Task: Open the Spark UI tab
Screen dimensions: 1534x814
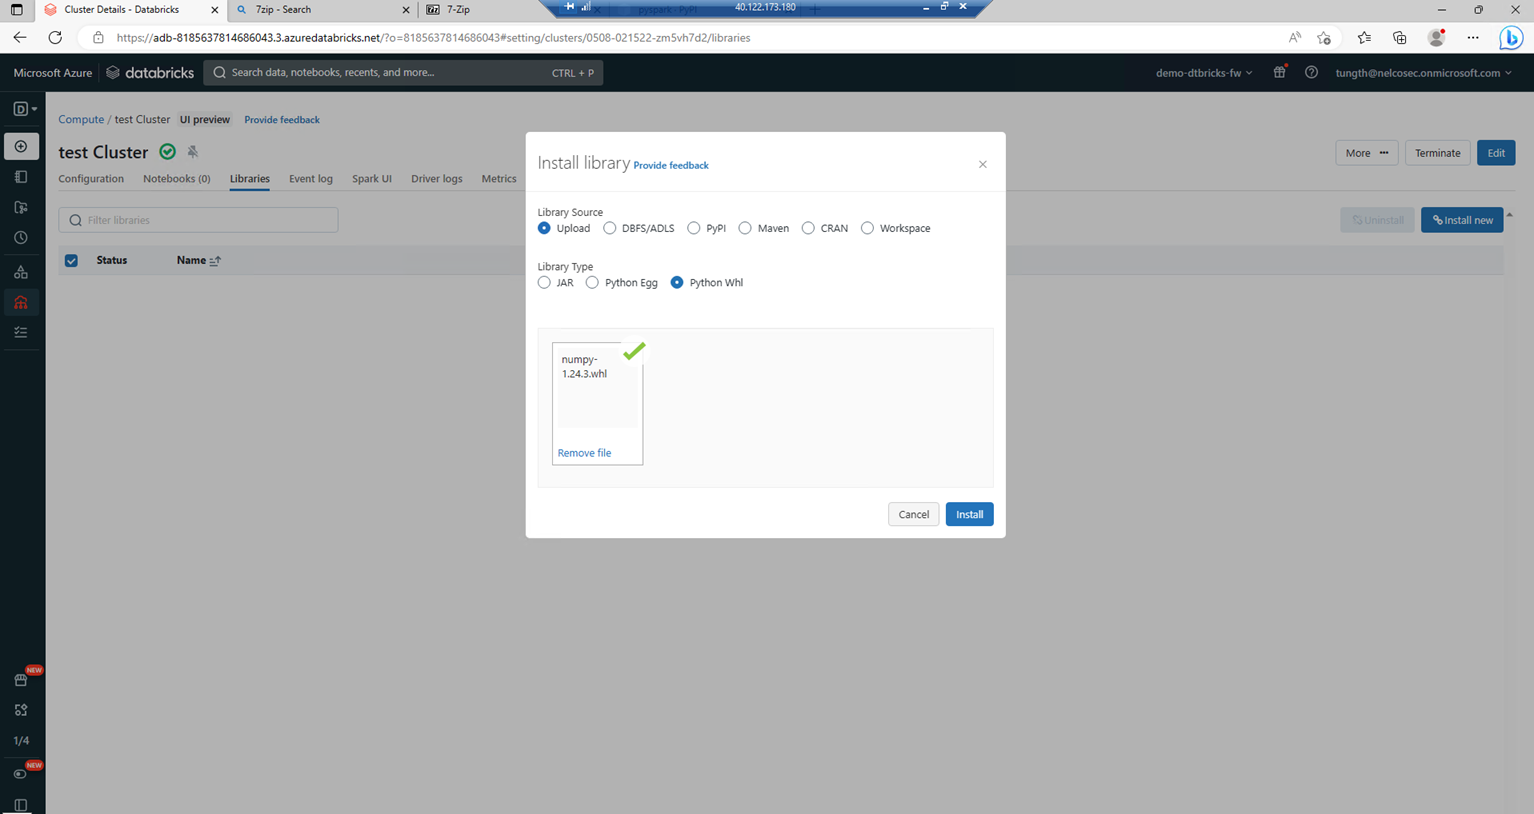Action: click(x=372, y=179)
